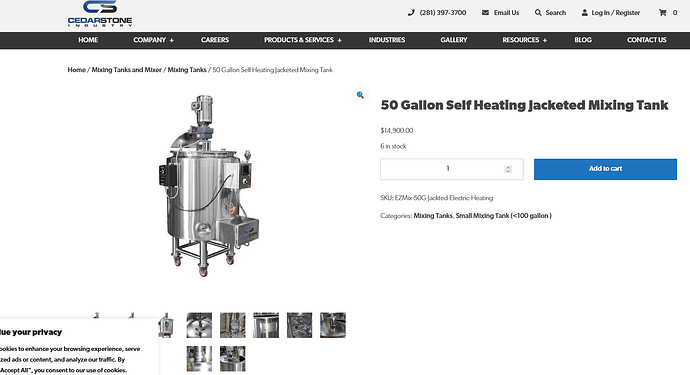Open Small Mixing Tank (<100 gallon) category
Screen dimensions: 690x375
[x=503, y=216]
